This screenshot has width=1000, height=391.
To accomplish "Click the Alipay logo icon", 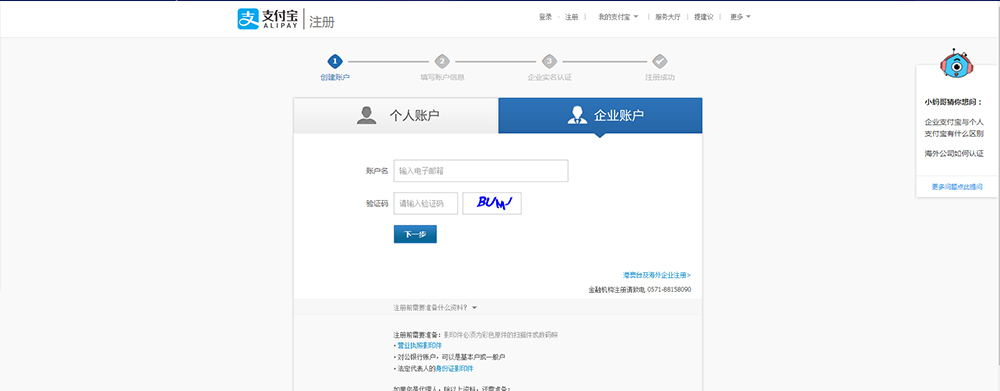I will 247,18.
